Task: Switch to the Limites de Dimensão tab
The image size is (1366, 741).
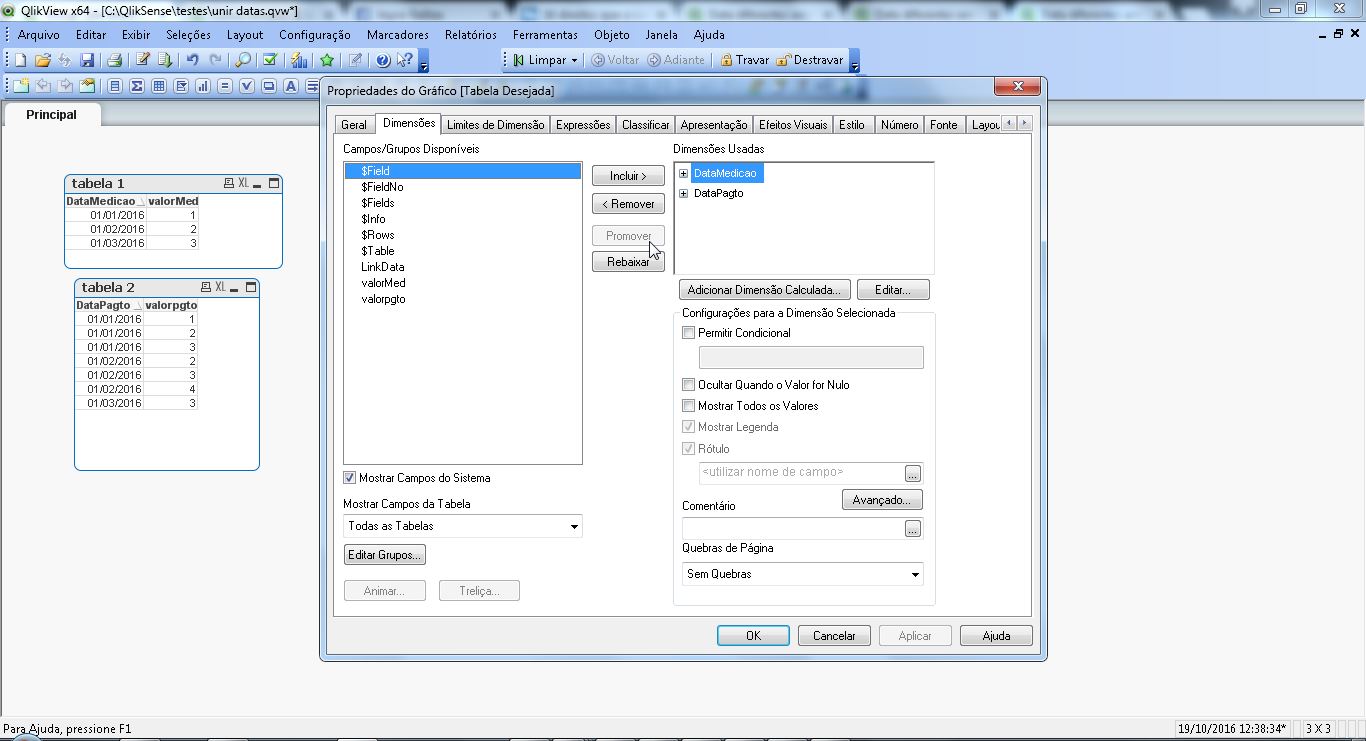Action: 495,125
